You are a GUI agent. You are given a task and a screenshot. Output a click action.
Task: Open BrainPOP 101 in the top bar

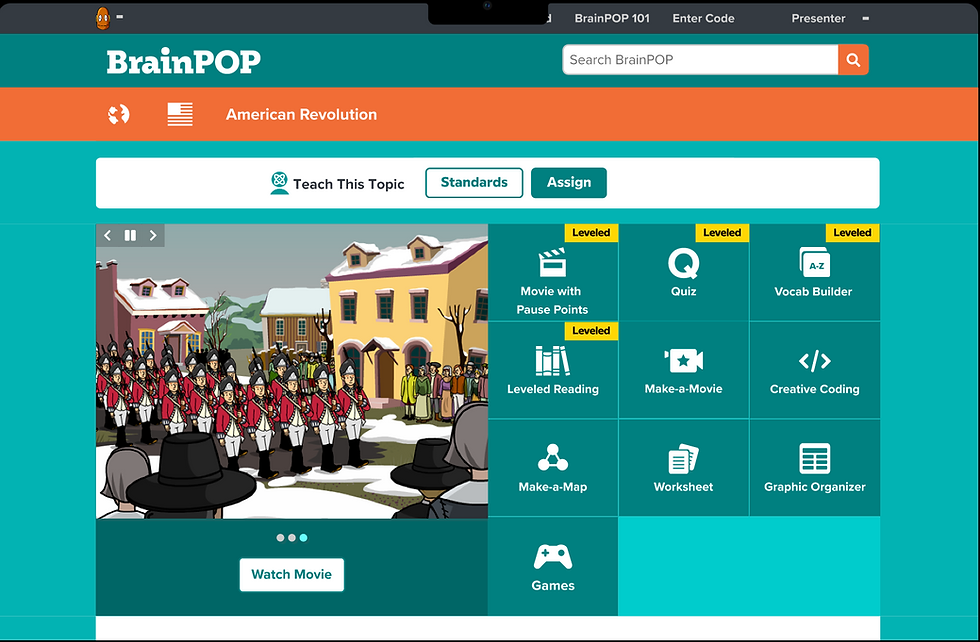pyautogui.click(x=612, y=18)
